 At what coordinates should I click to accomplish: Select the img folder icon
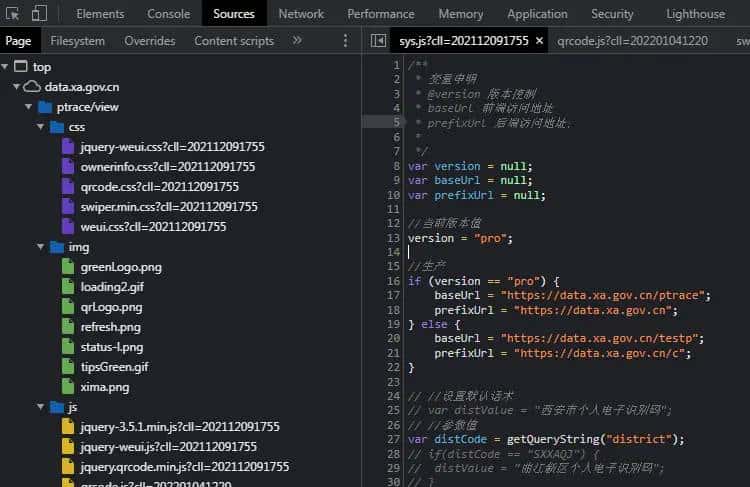[x=57, y=247]
